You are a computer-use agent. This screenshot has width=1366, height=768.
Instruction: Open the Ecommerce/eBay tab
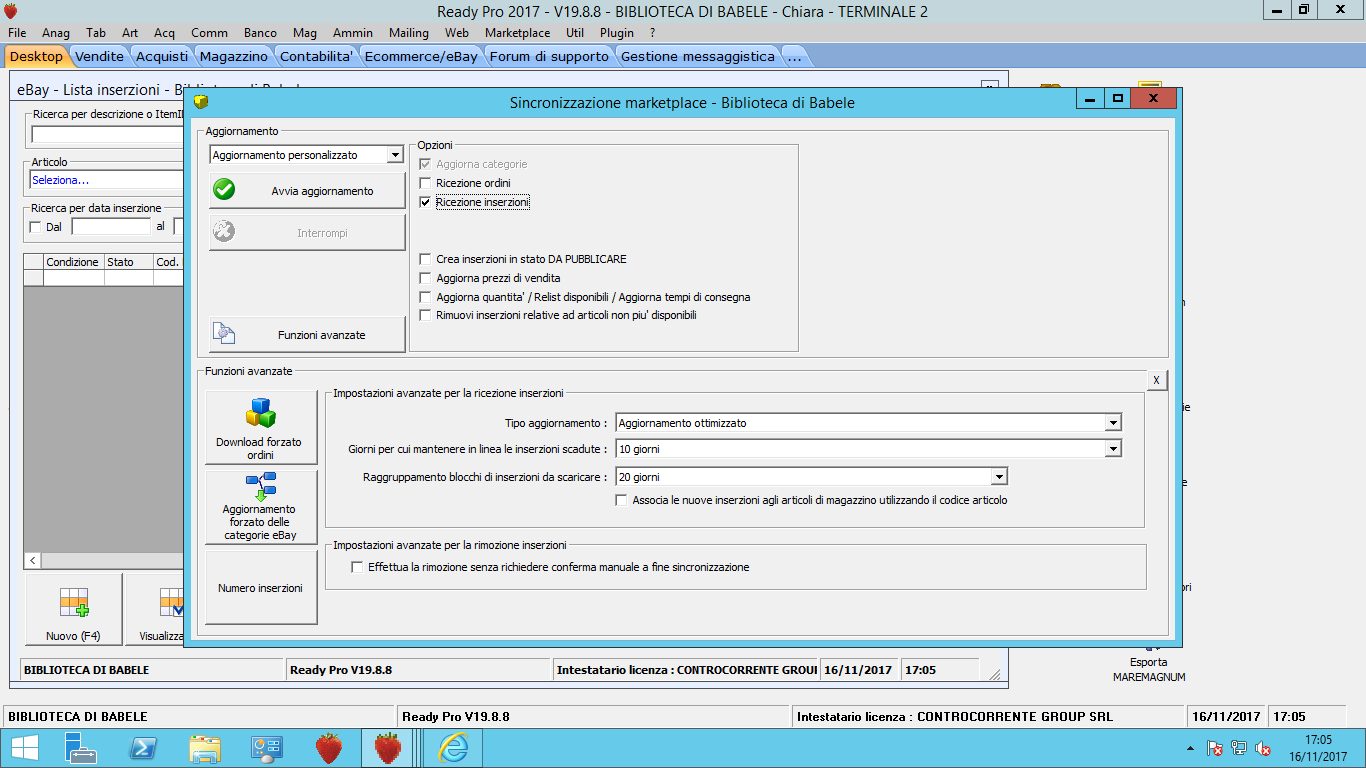pos(421,57)
